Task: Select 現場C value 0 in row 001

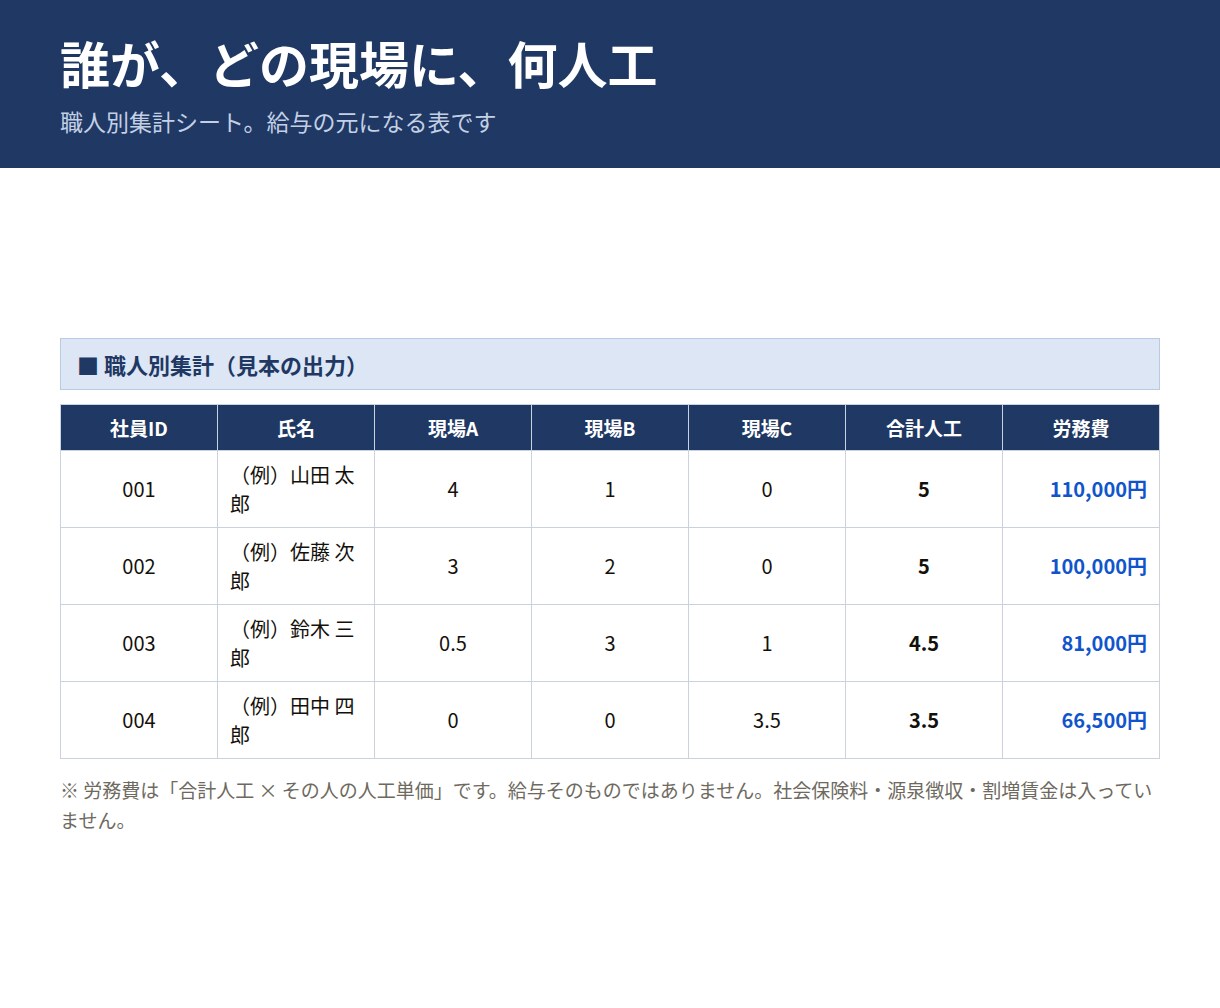Action: tap(767, 490)
